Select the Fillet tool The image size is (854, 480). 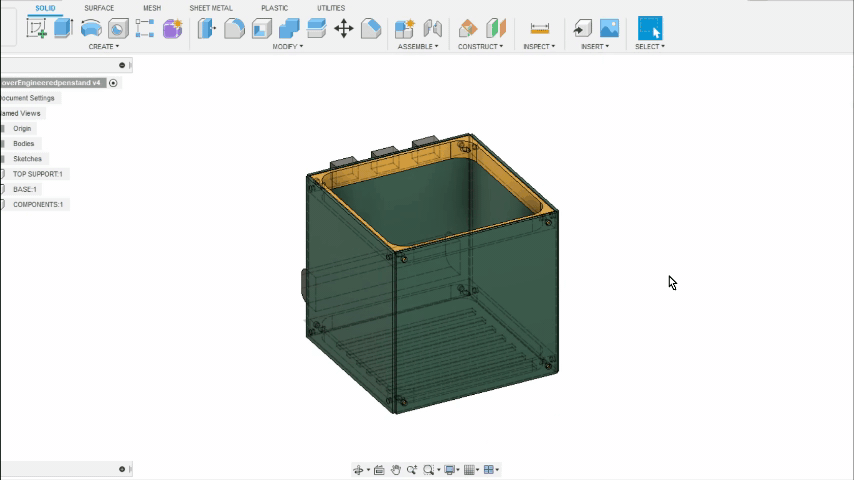[234, 28]
